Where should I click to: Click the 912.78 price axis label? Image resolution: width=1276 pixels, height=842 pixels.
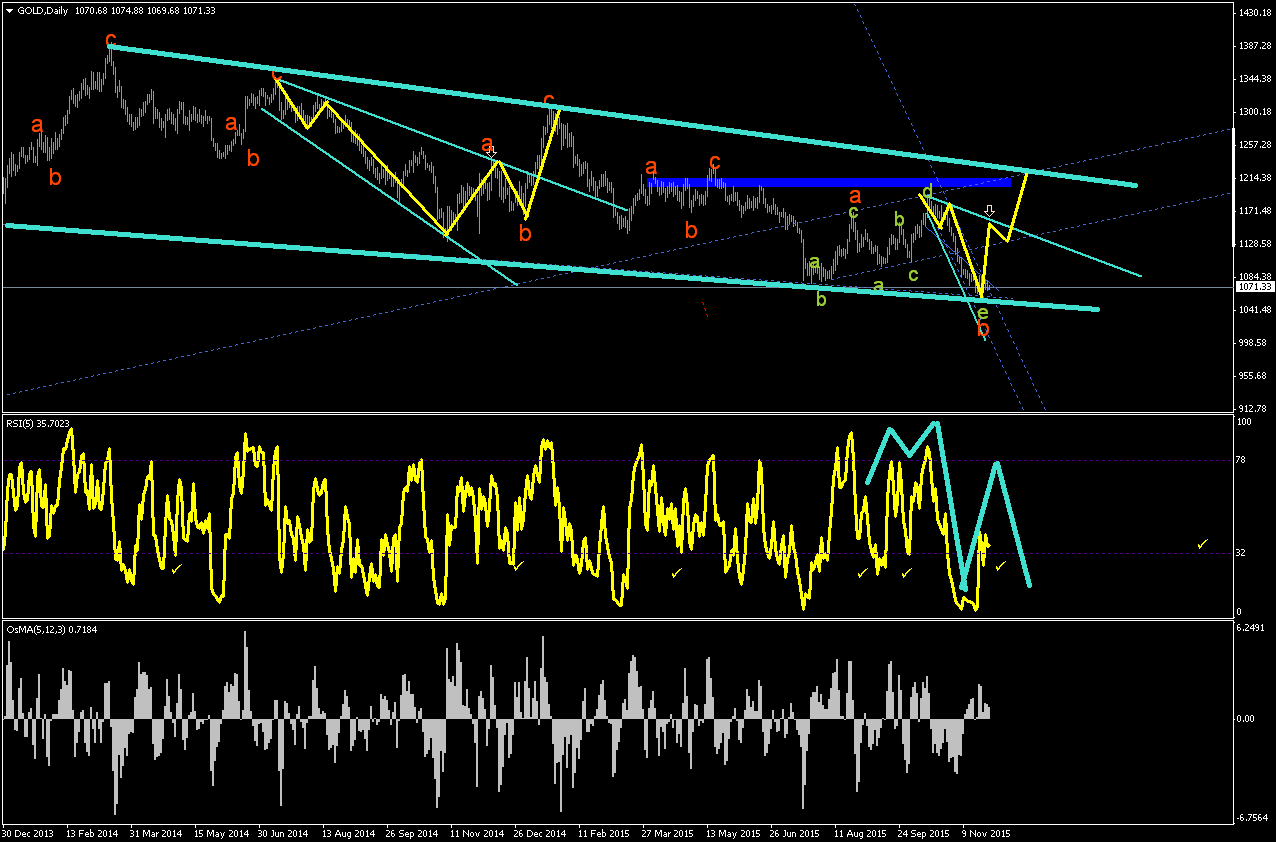point(1252,408)
